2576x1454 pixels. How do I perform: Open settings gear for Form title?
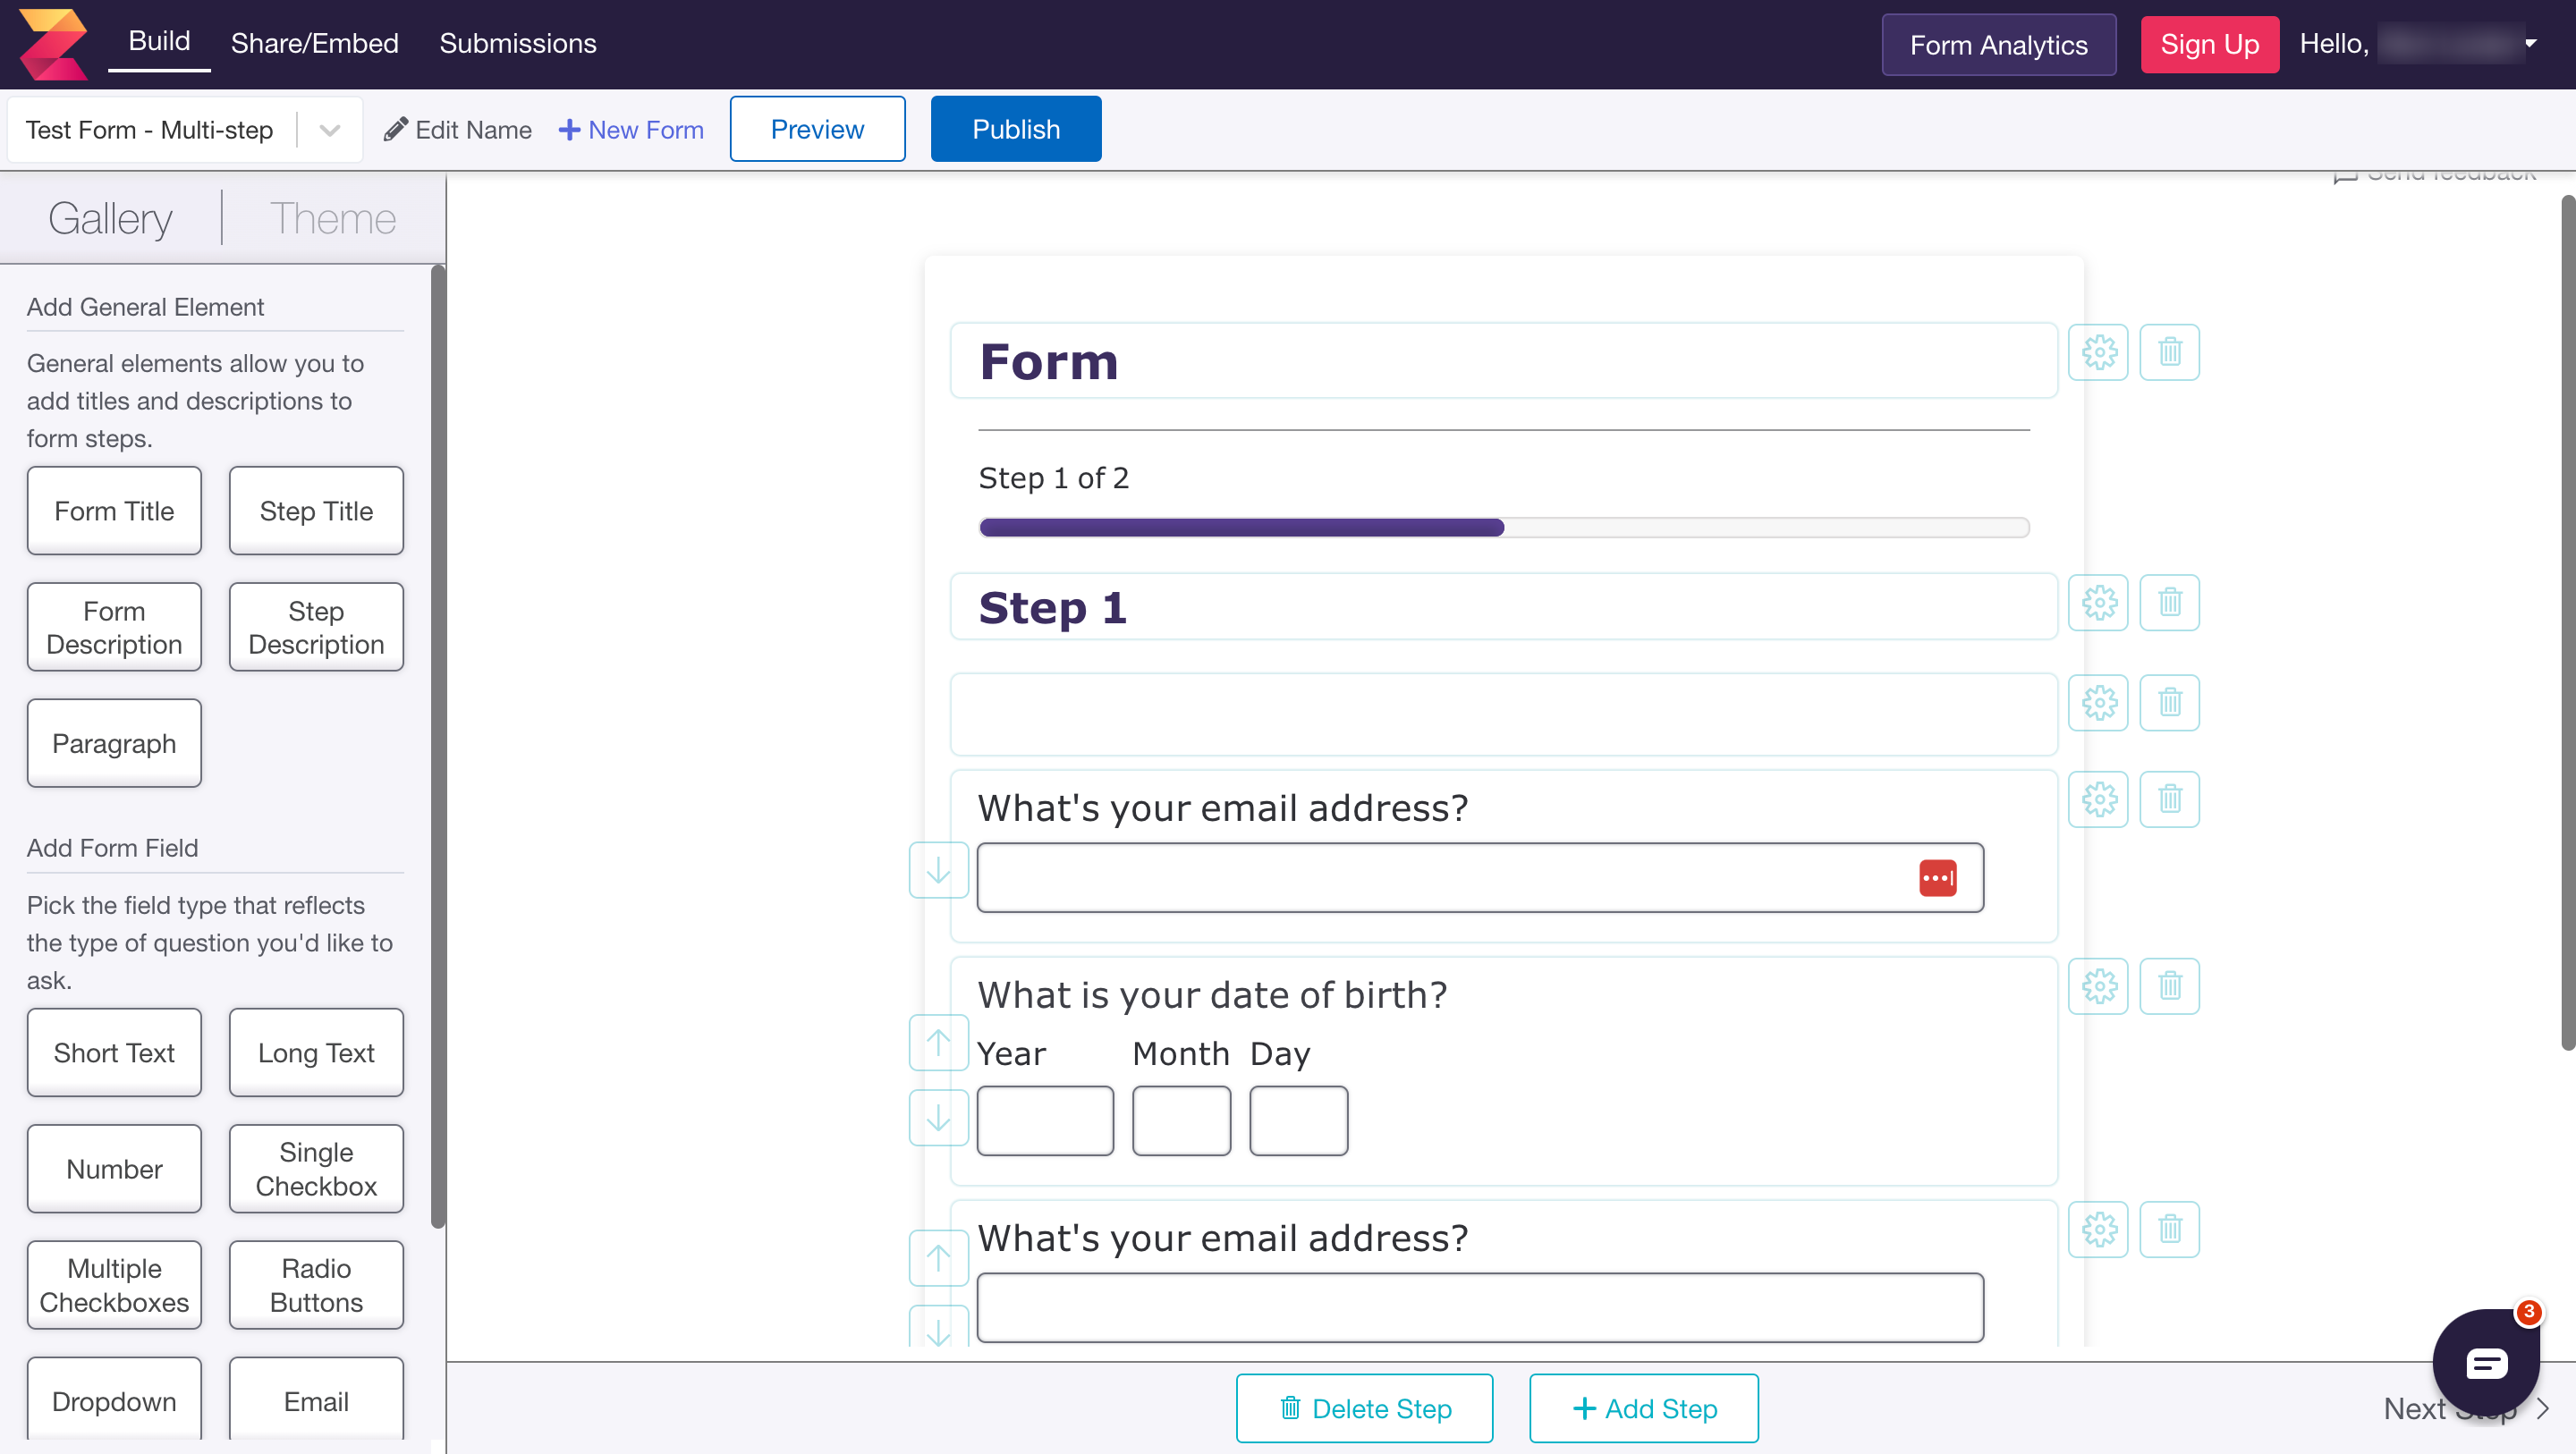pos(2098,352)
